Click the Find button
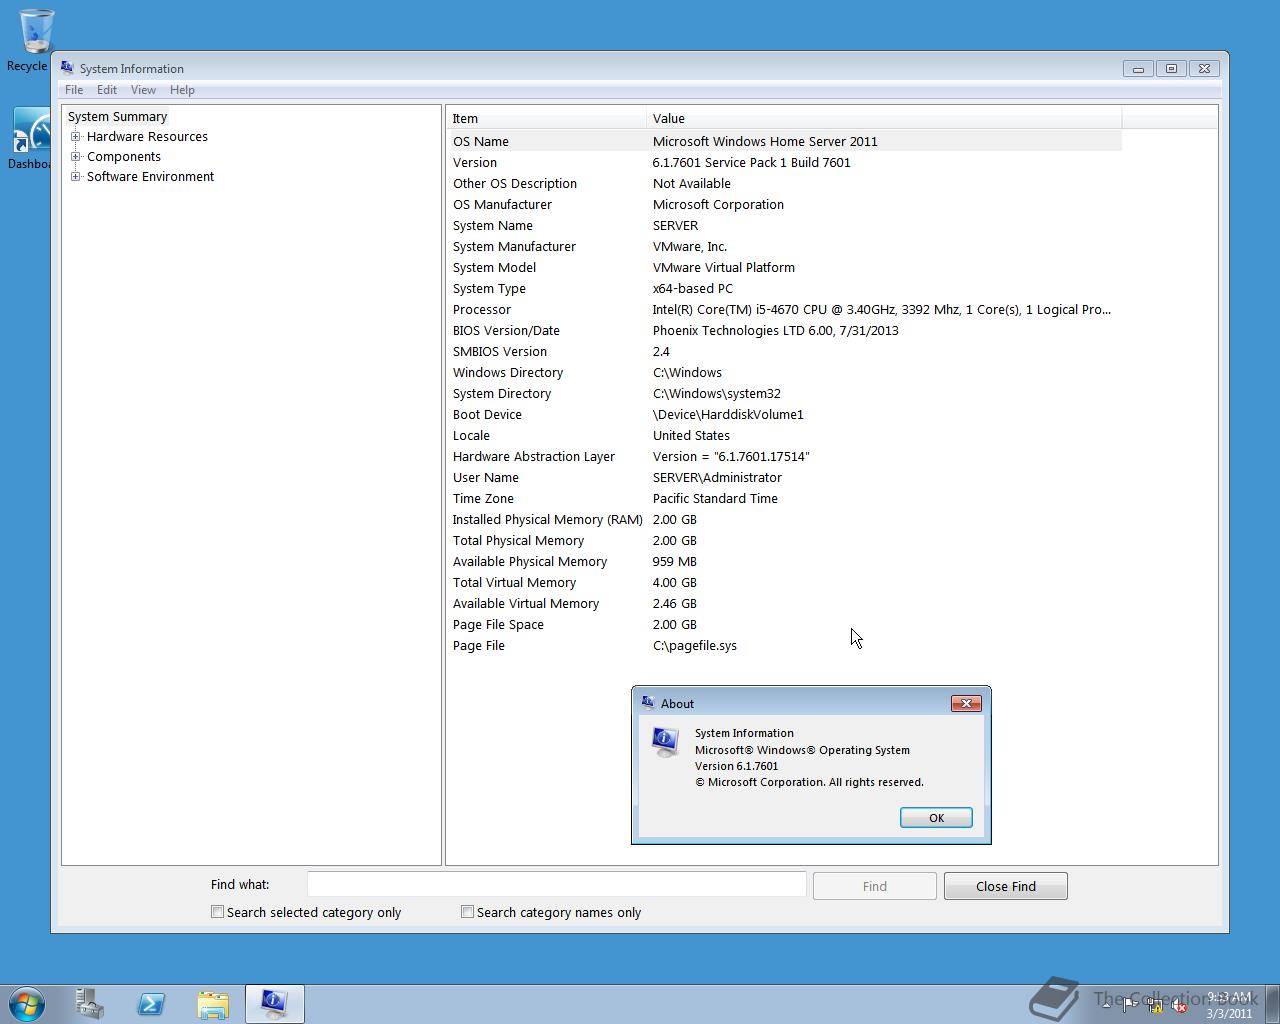 pos(875,886)
